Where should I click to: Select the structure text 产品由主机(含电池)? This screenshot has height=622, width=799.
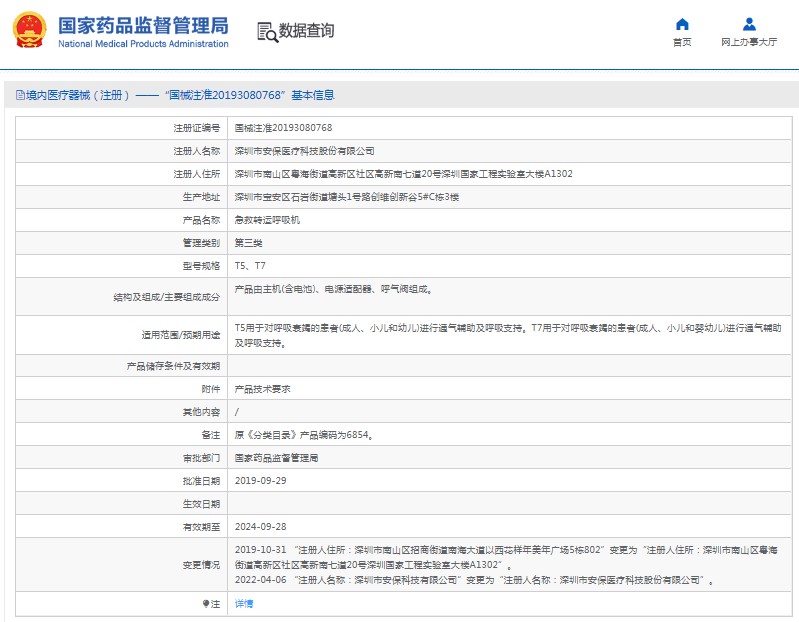coord(333,289)
